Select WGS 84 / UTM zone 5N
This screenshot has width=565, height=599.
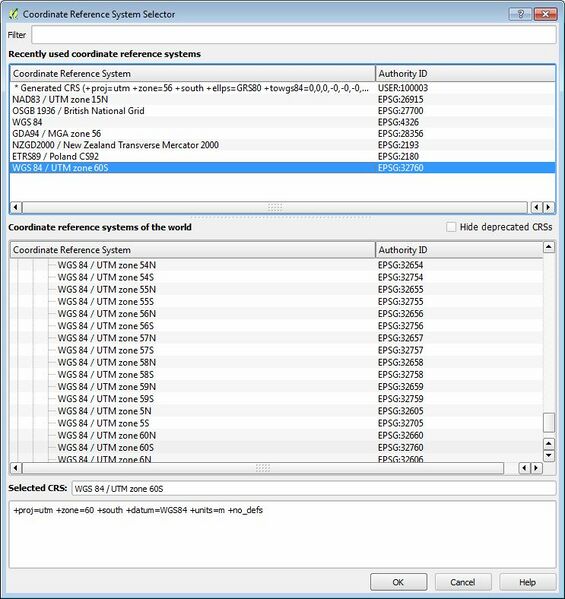tap(104, 411)
